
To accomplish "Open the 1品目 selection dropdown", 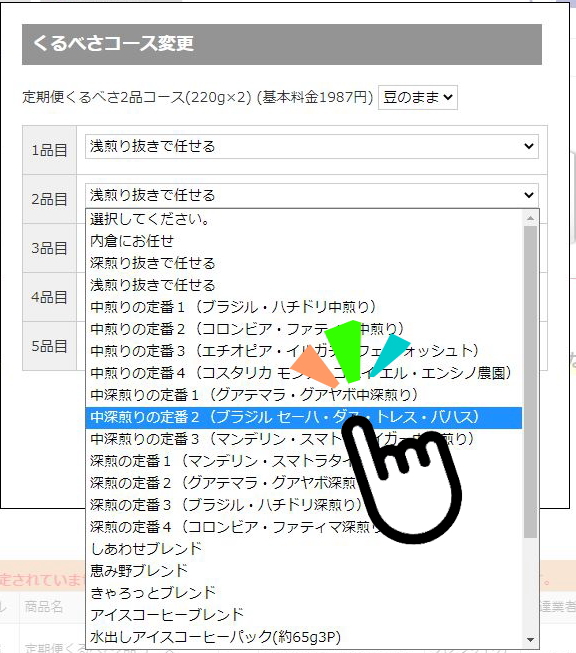I will click(312, 146).
